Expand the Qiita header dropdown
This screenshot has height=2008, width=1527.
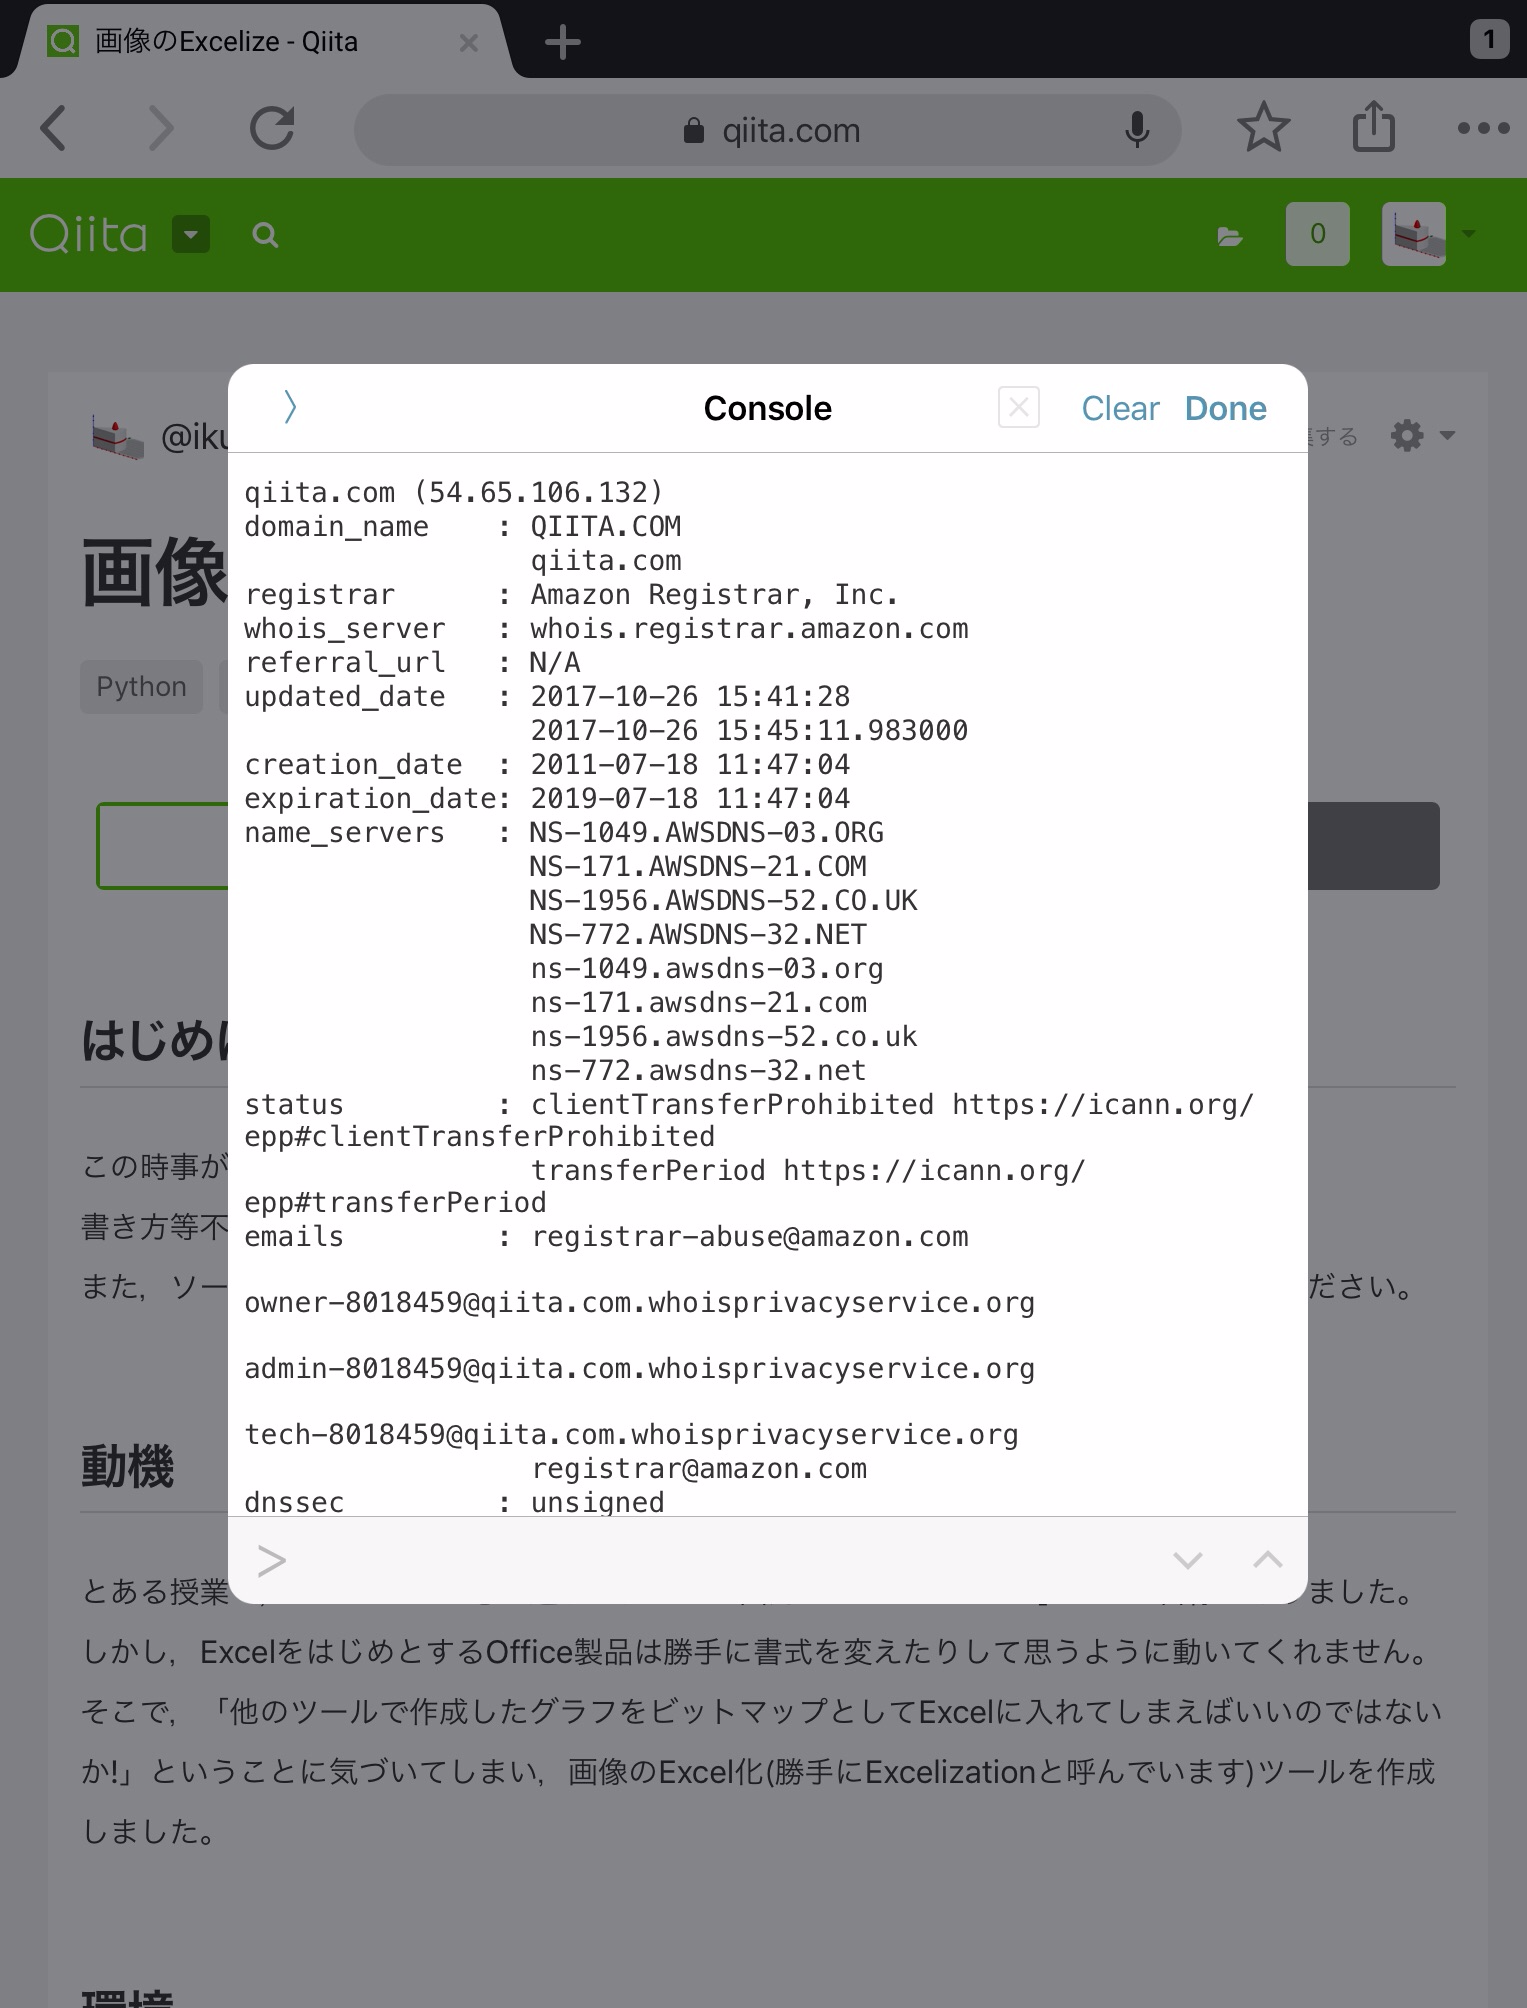191,235
